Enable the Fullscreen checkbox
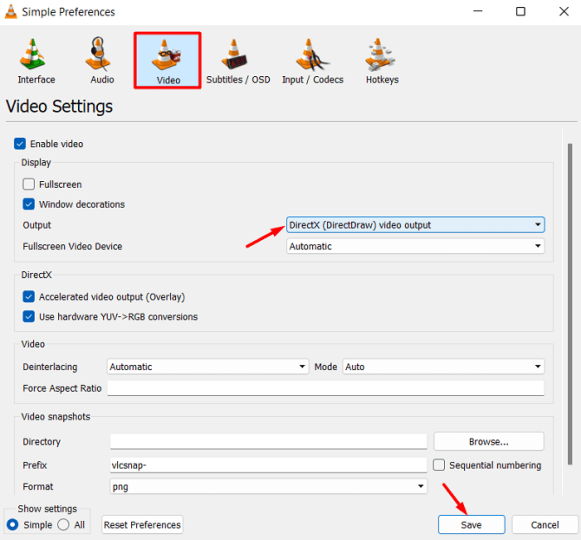 tap(29, 184)
